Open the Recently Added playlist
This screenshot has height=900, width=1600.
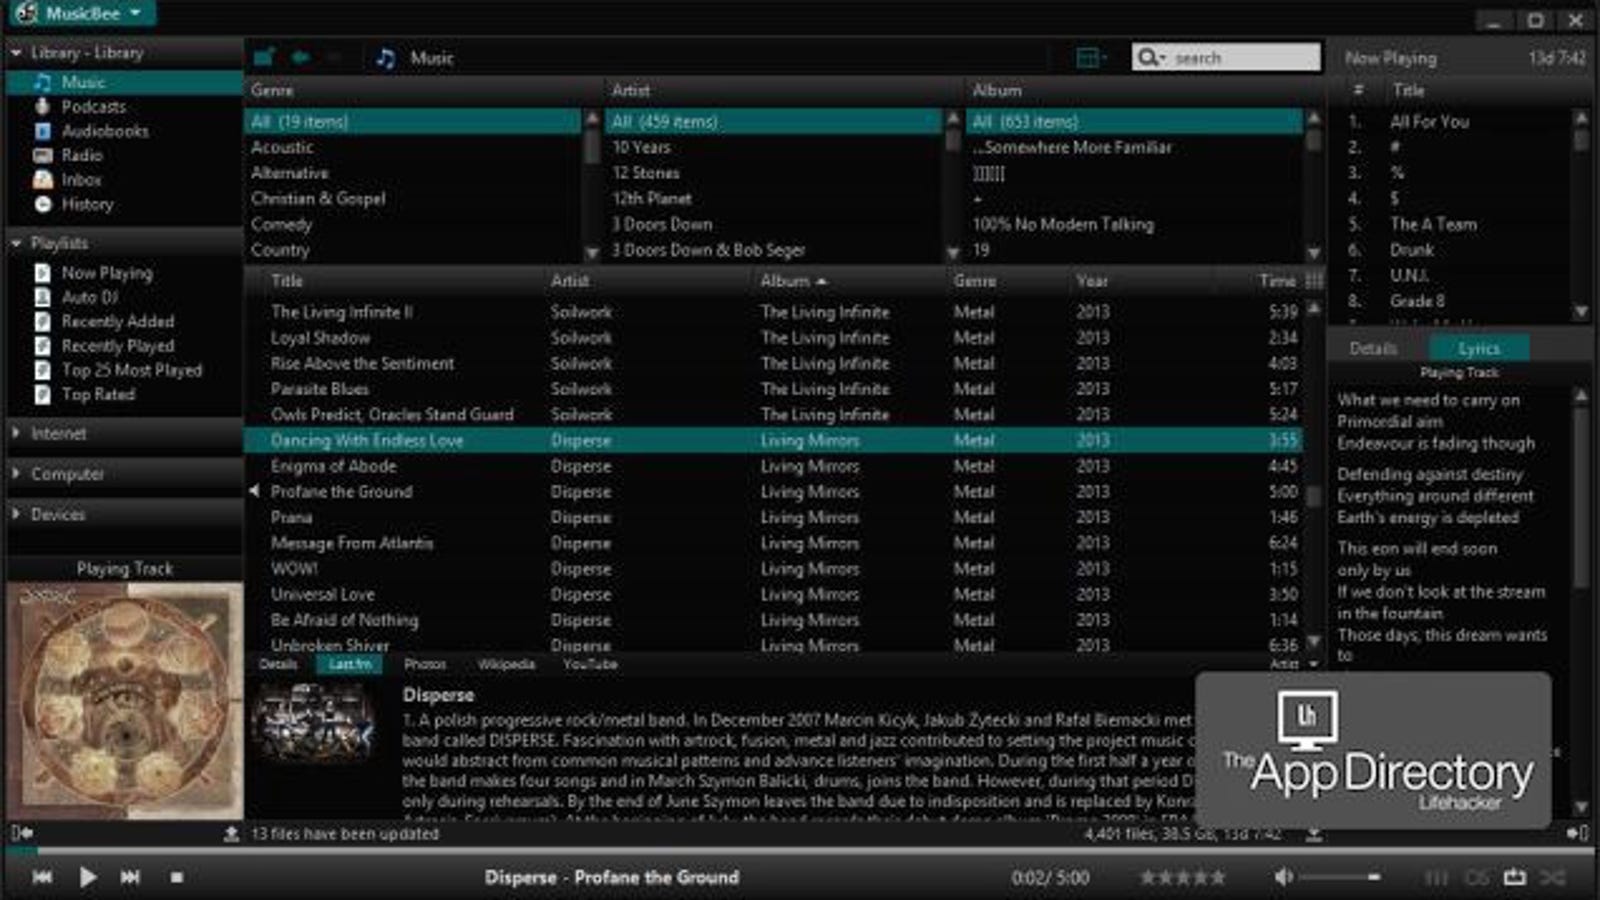[117, 321]
